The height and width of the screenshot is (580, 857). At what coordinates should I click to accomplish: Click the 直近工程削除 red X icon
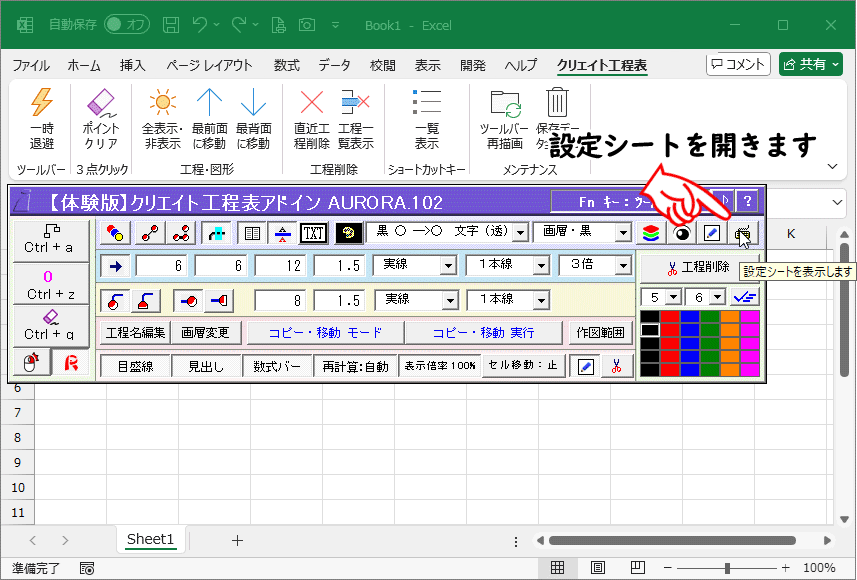point(312,102)
